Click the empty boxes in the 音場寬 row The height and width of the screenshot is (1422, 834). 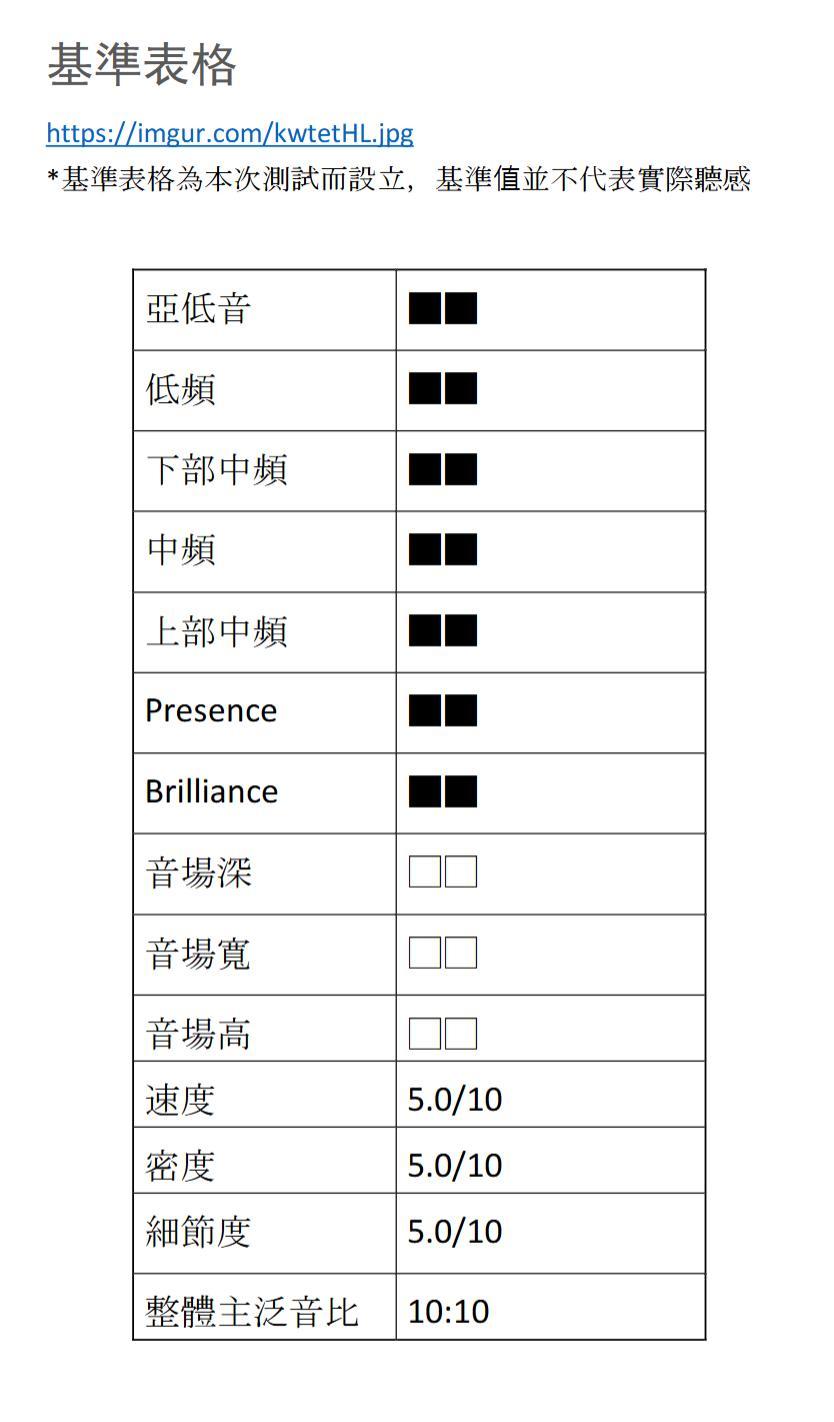coord(443,953)
